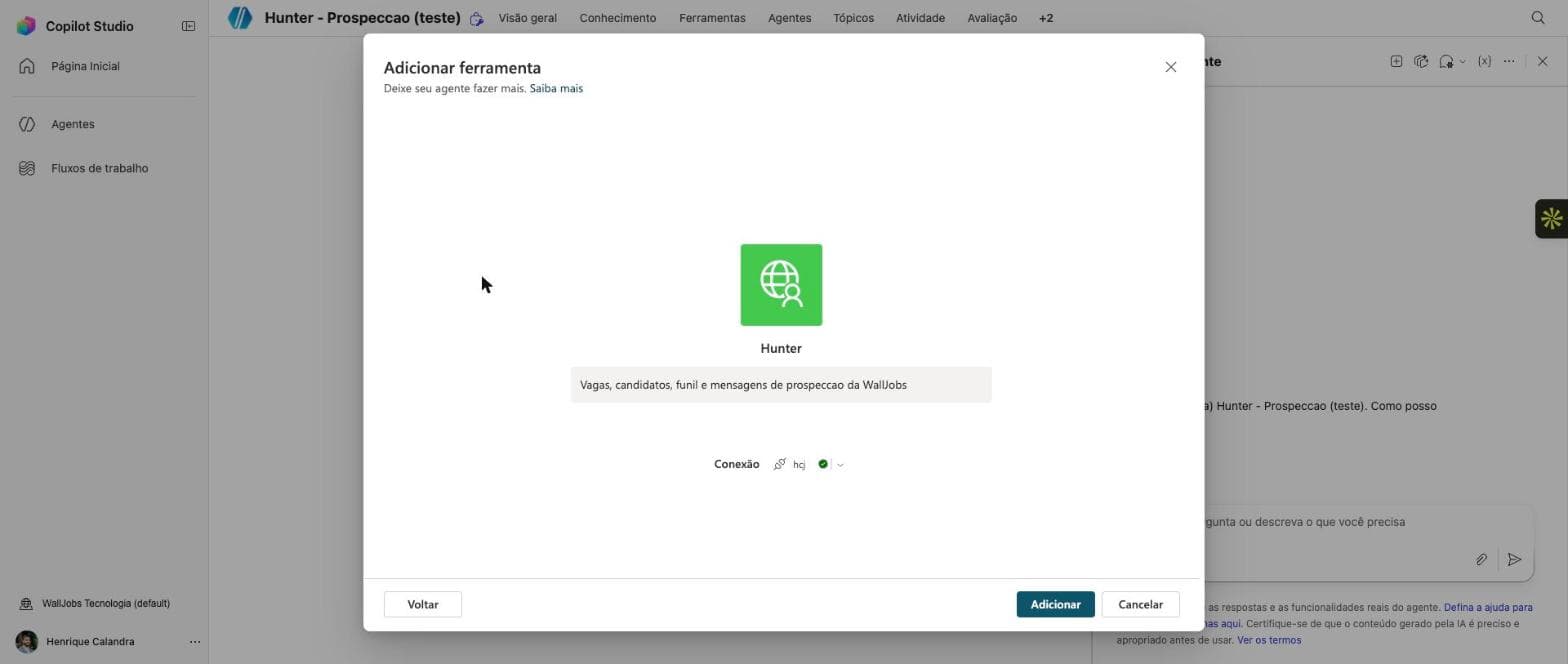
Task: Open Página Inicial home icon
Action: [x=27, y=66]
